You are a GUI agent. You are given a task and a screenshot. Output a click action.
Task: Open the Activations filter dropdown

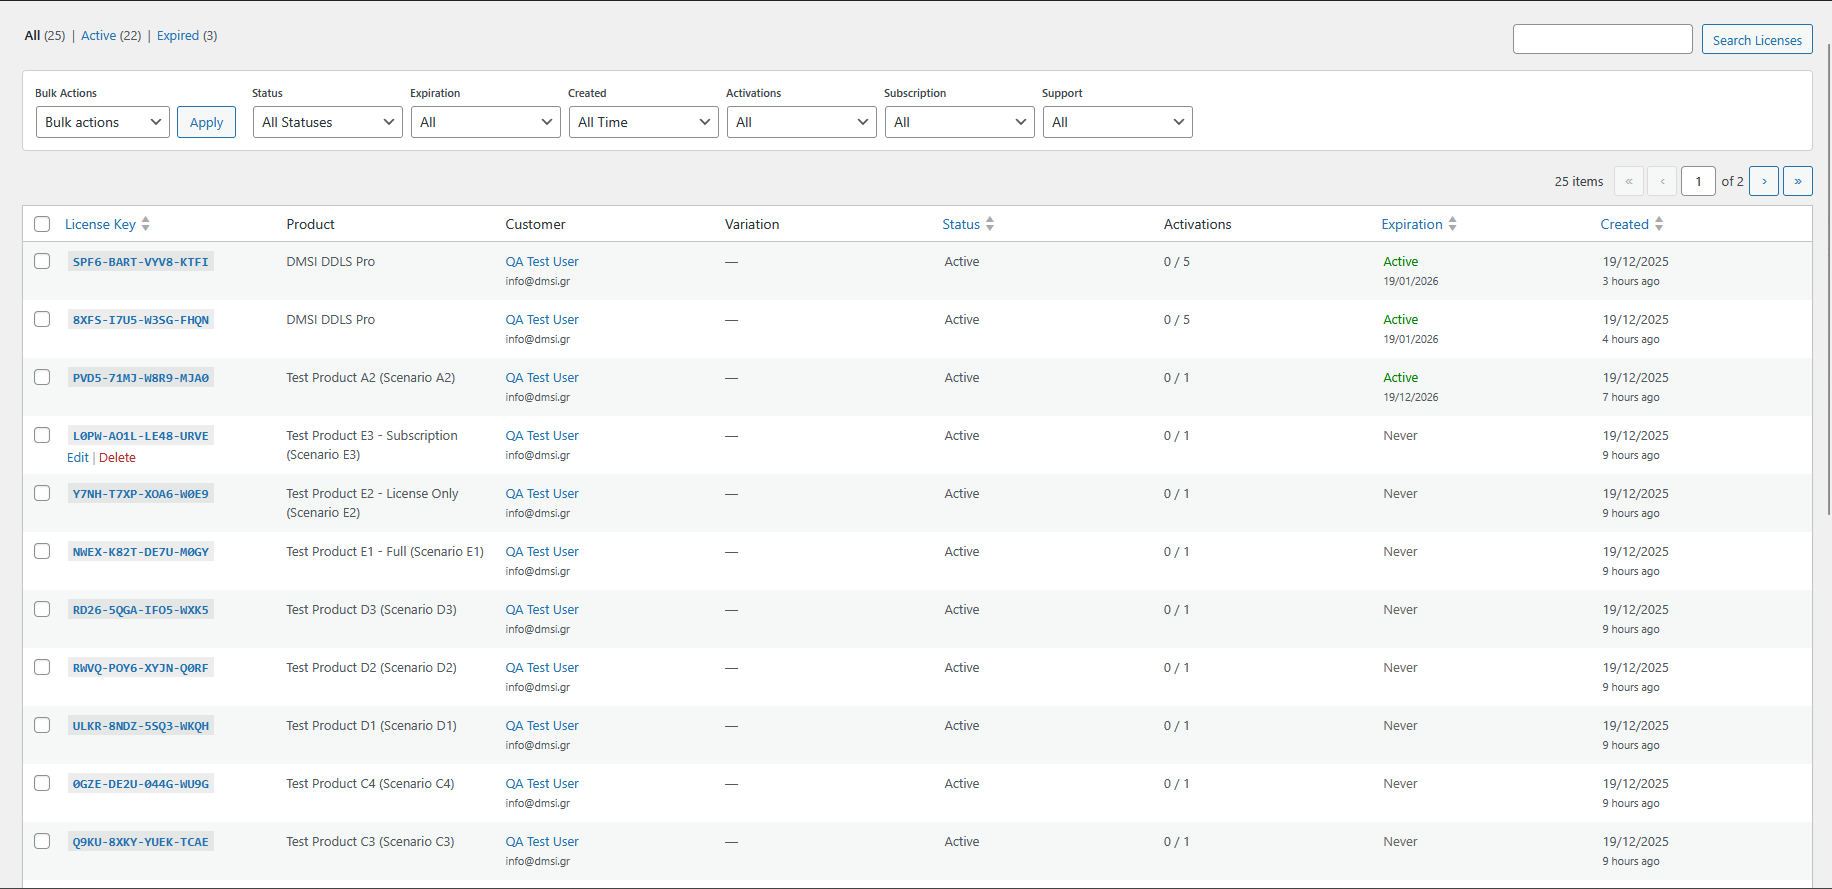click(x=802, y=122)
